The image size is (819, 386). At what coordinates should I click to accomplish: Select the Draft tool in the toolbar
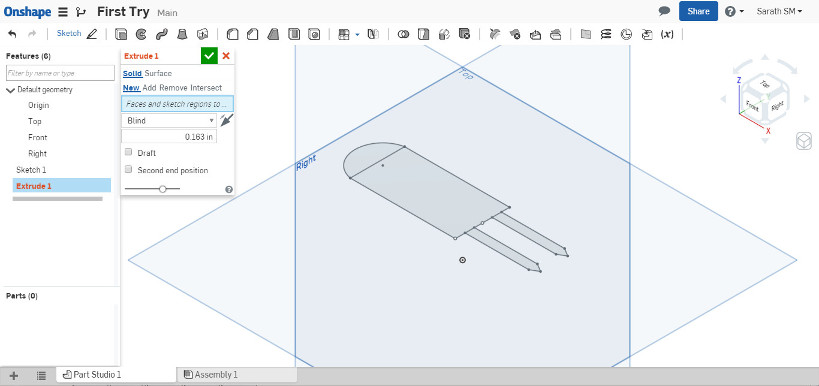[273, 34]
